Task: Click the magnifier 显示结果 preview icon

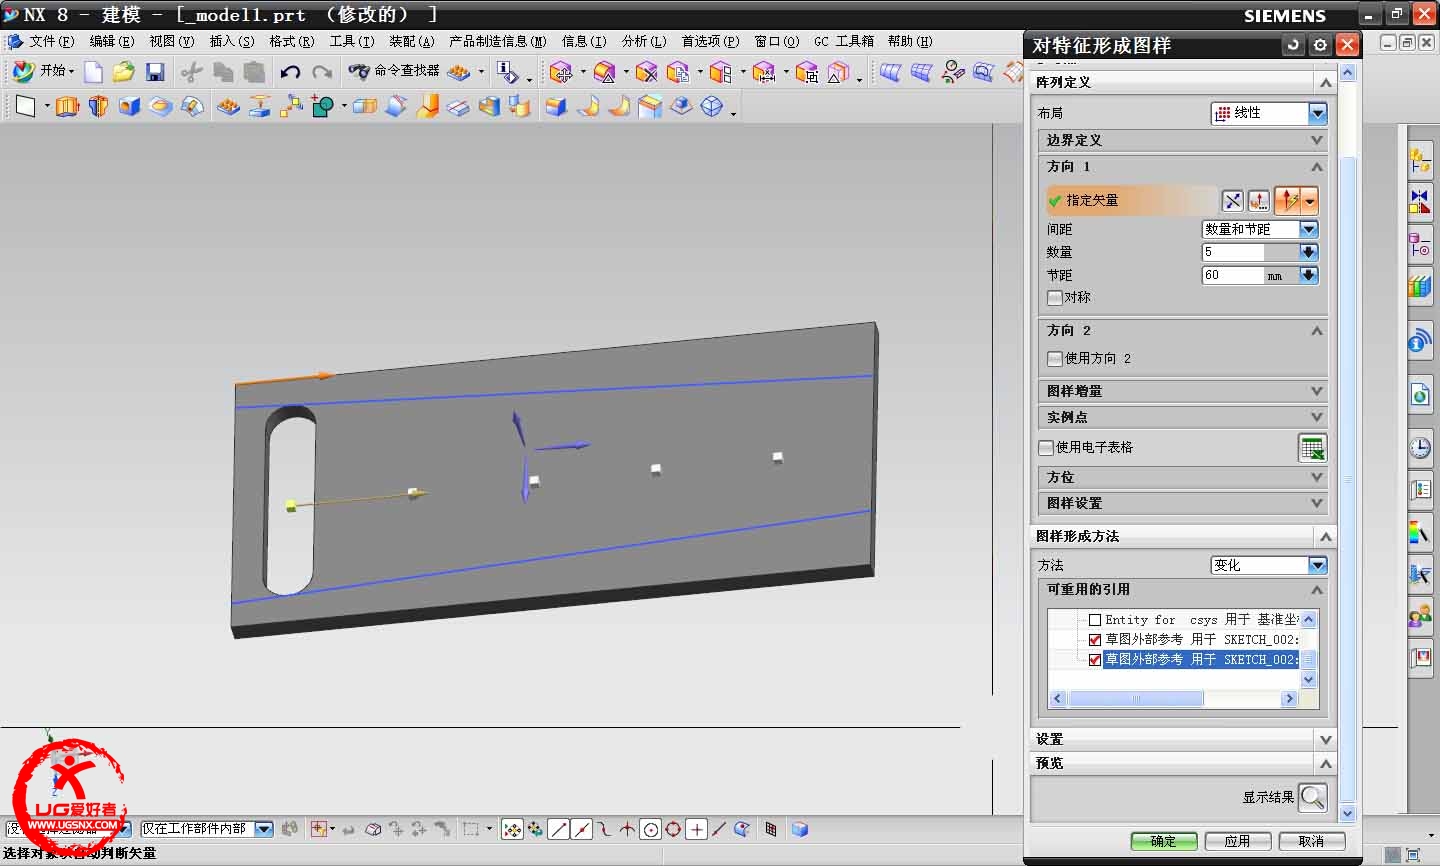Action: (x=1312, y=797)
